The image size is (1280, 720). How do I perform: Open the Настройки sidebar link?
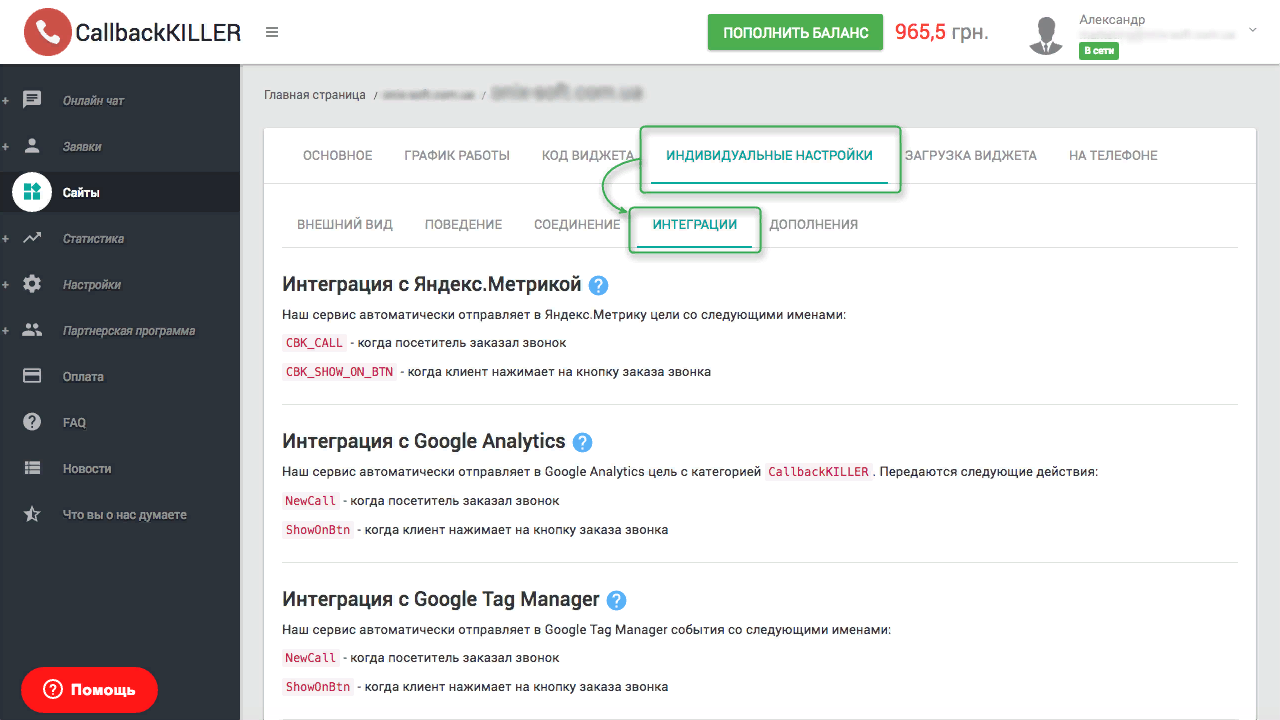[91, 285]
